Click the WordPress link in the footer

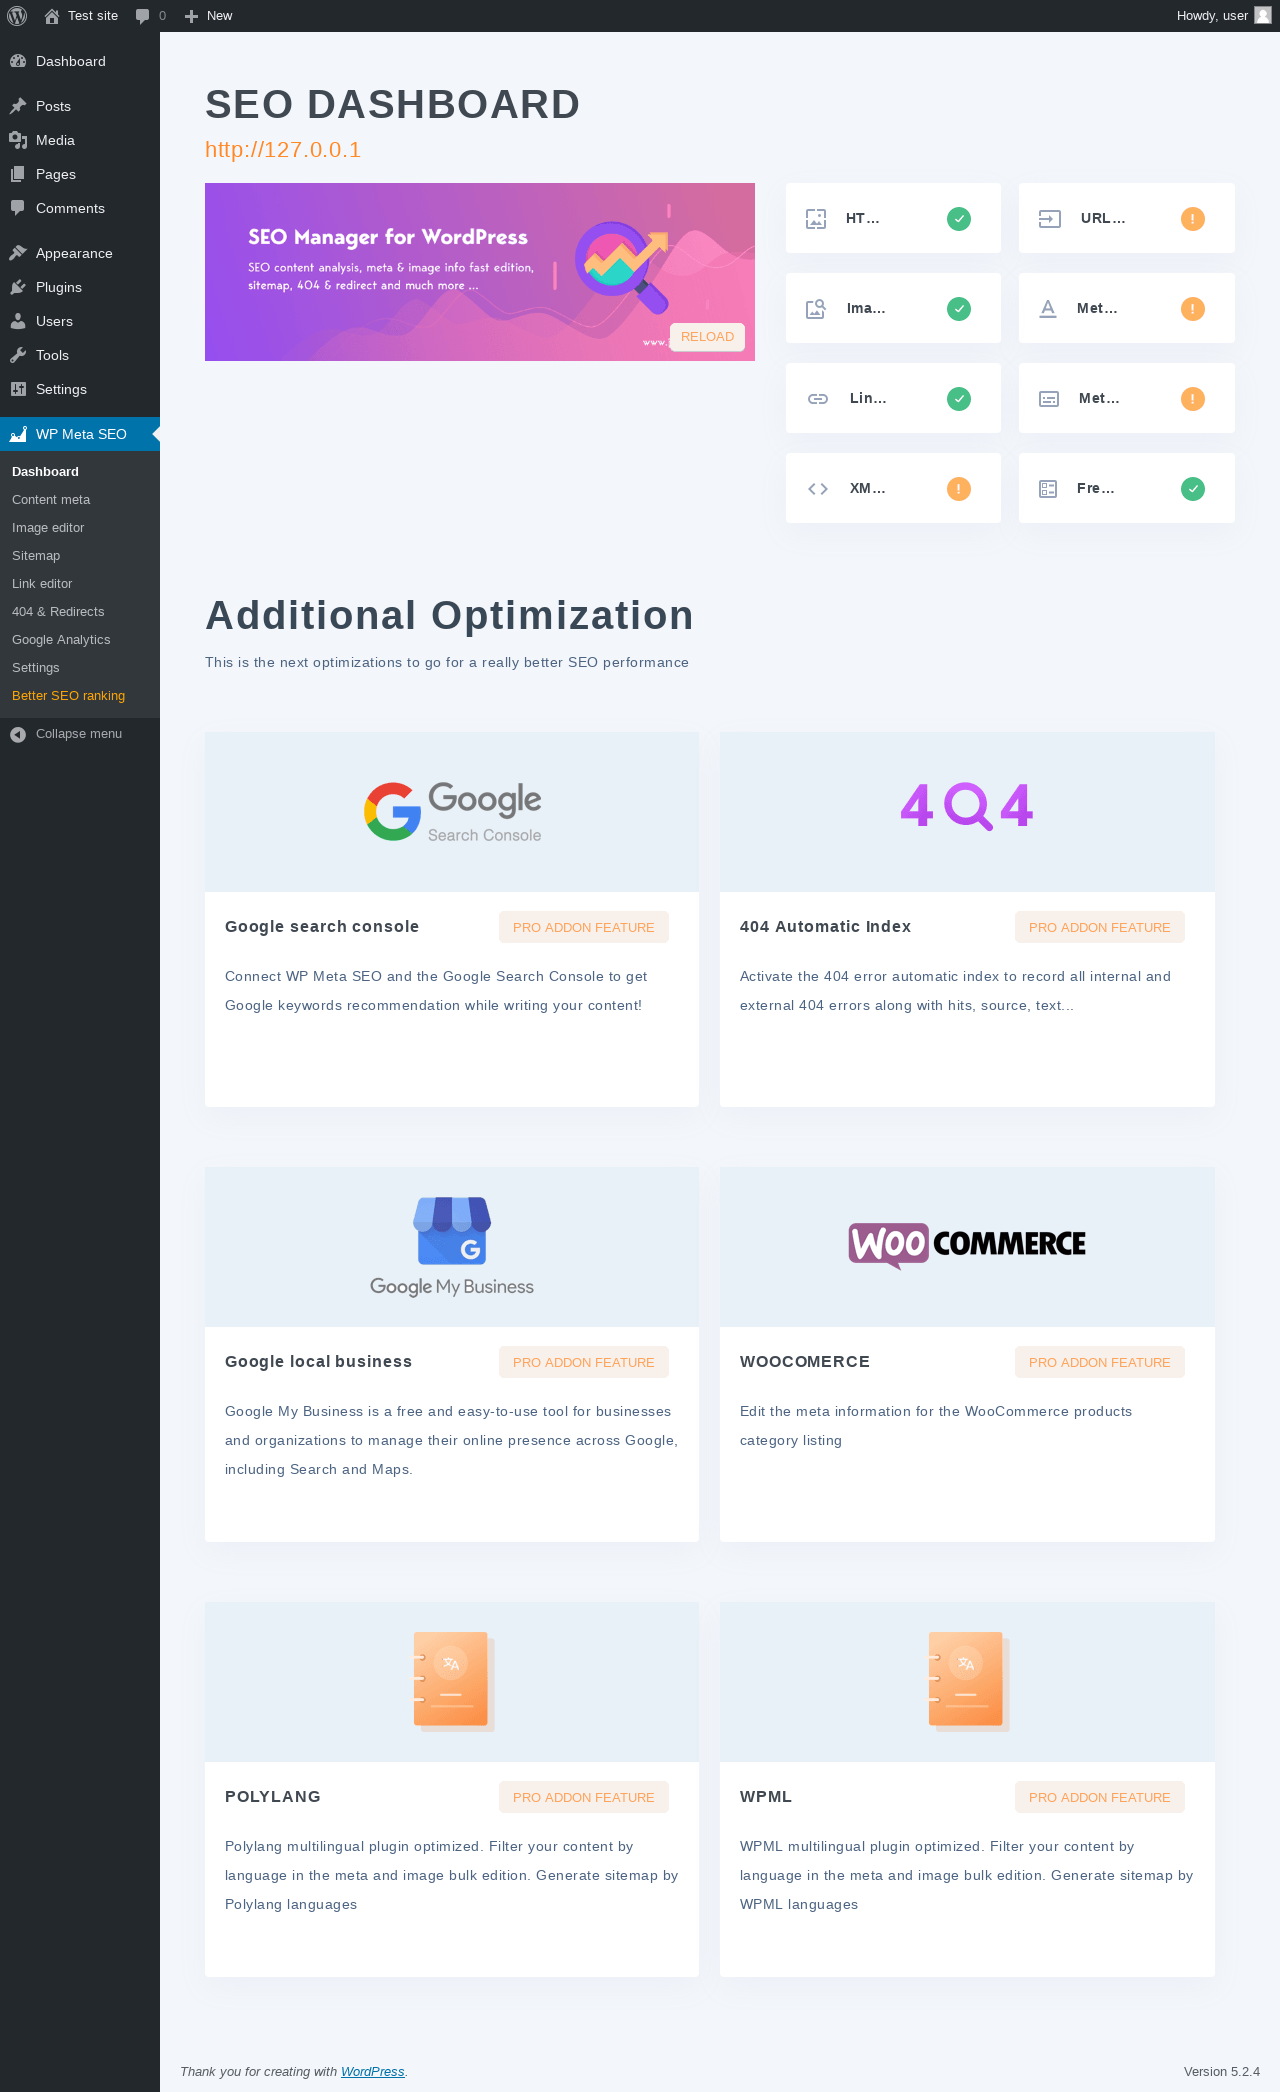pos(373,2072)
